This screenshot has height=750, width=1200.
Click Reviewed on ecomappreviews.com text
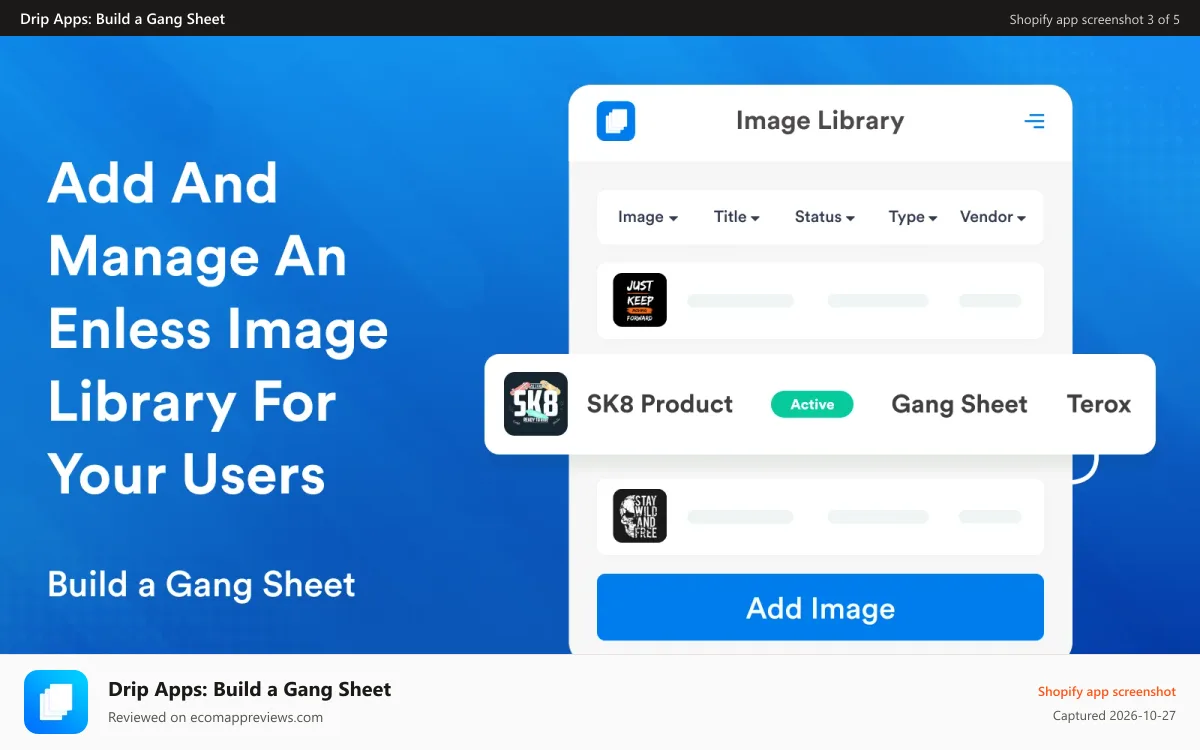(x=215, y=717)
